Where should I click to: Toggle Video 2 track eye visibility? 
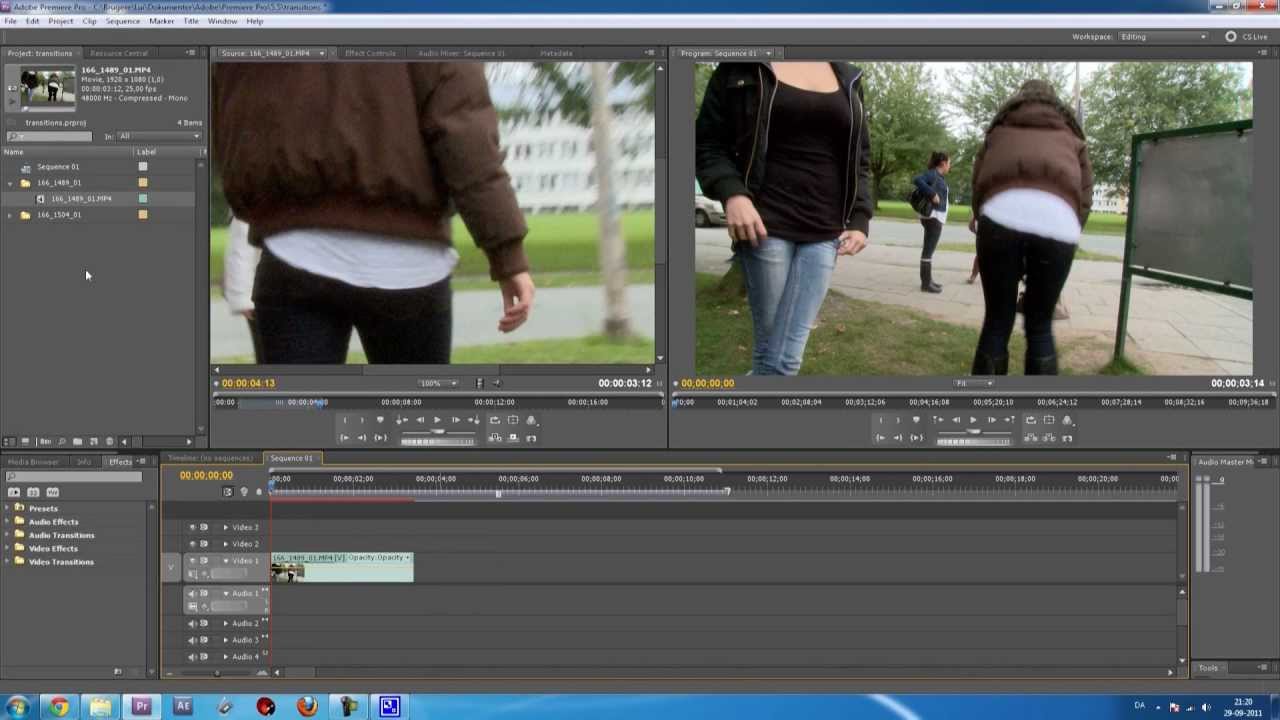[192, 544]
